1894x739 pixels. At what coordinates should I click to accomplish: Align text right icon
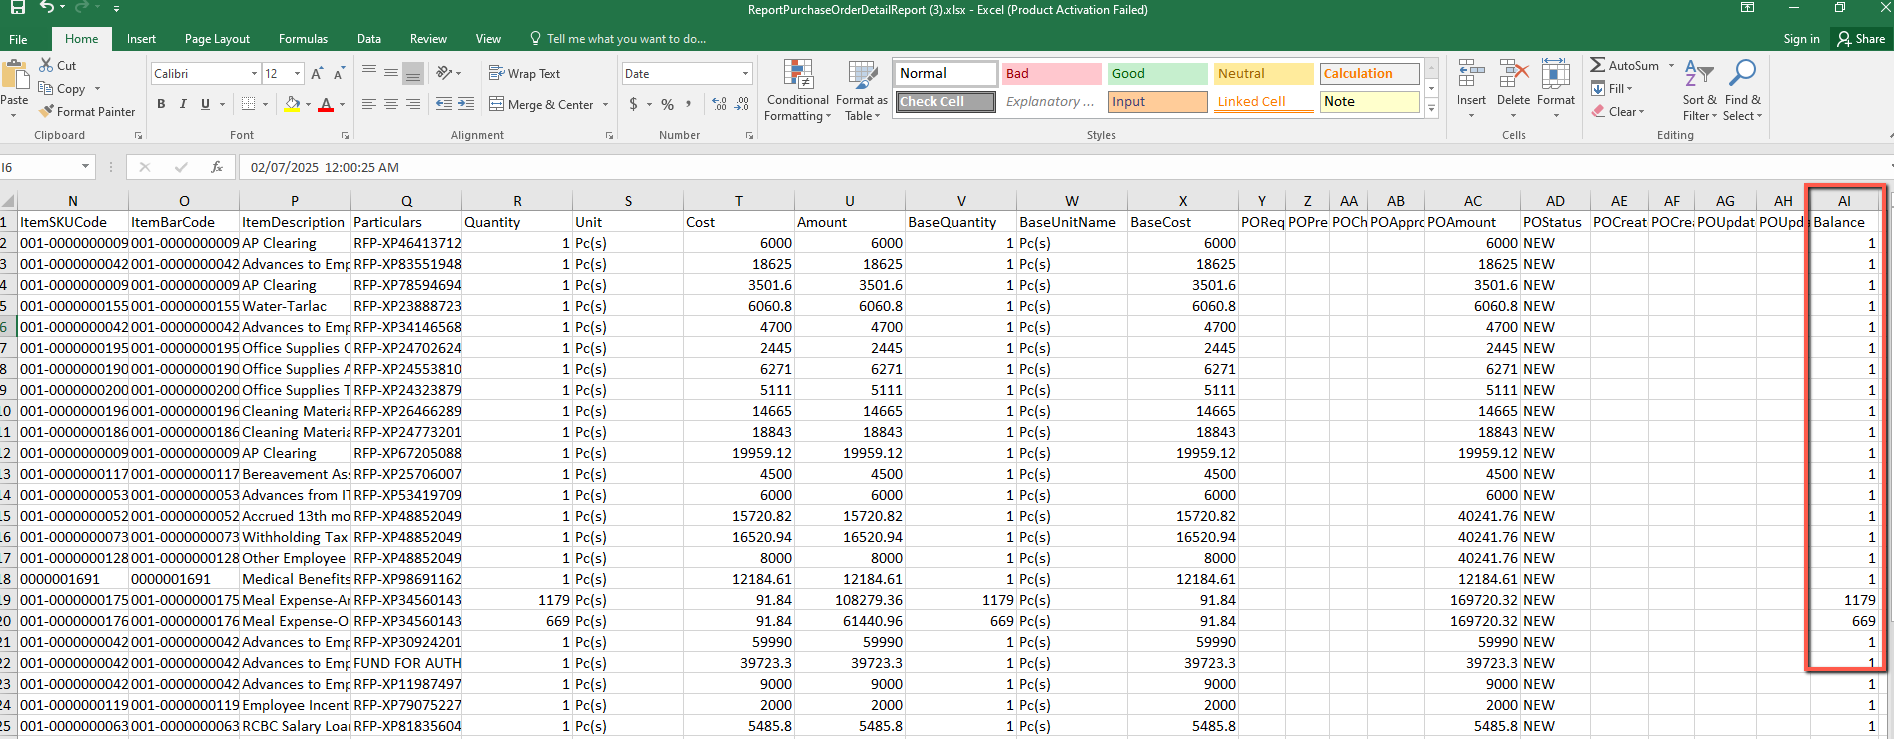coord(413,104)
